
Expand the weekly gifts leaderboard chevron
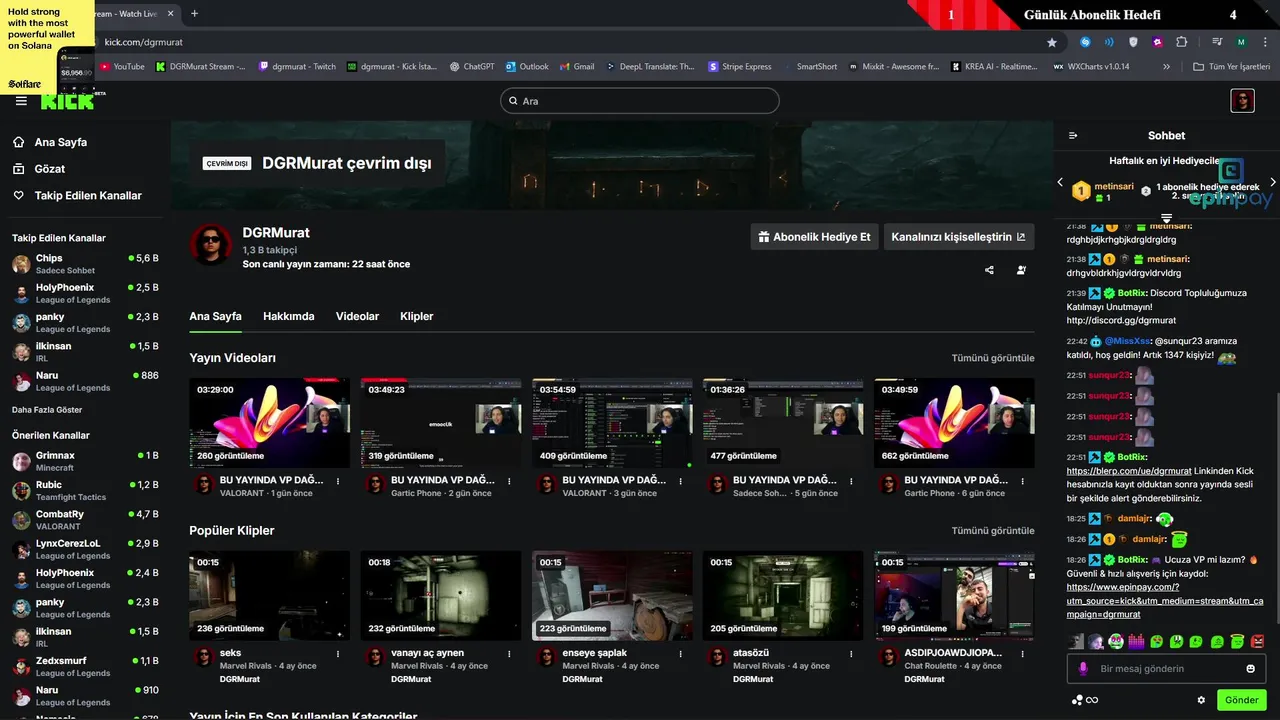coord(1166,218)
